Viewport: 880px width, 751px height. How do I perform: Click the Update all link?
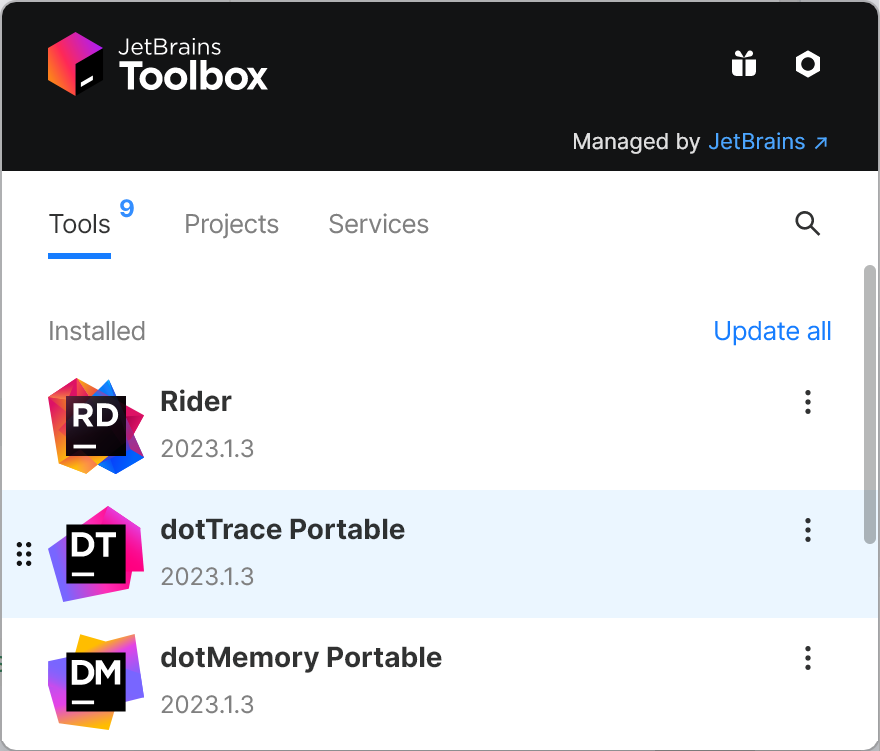coord(772,331)
